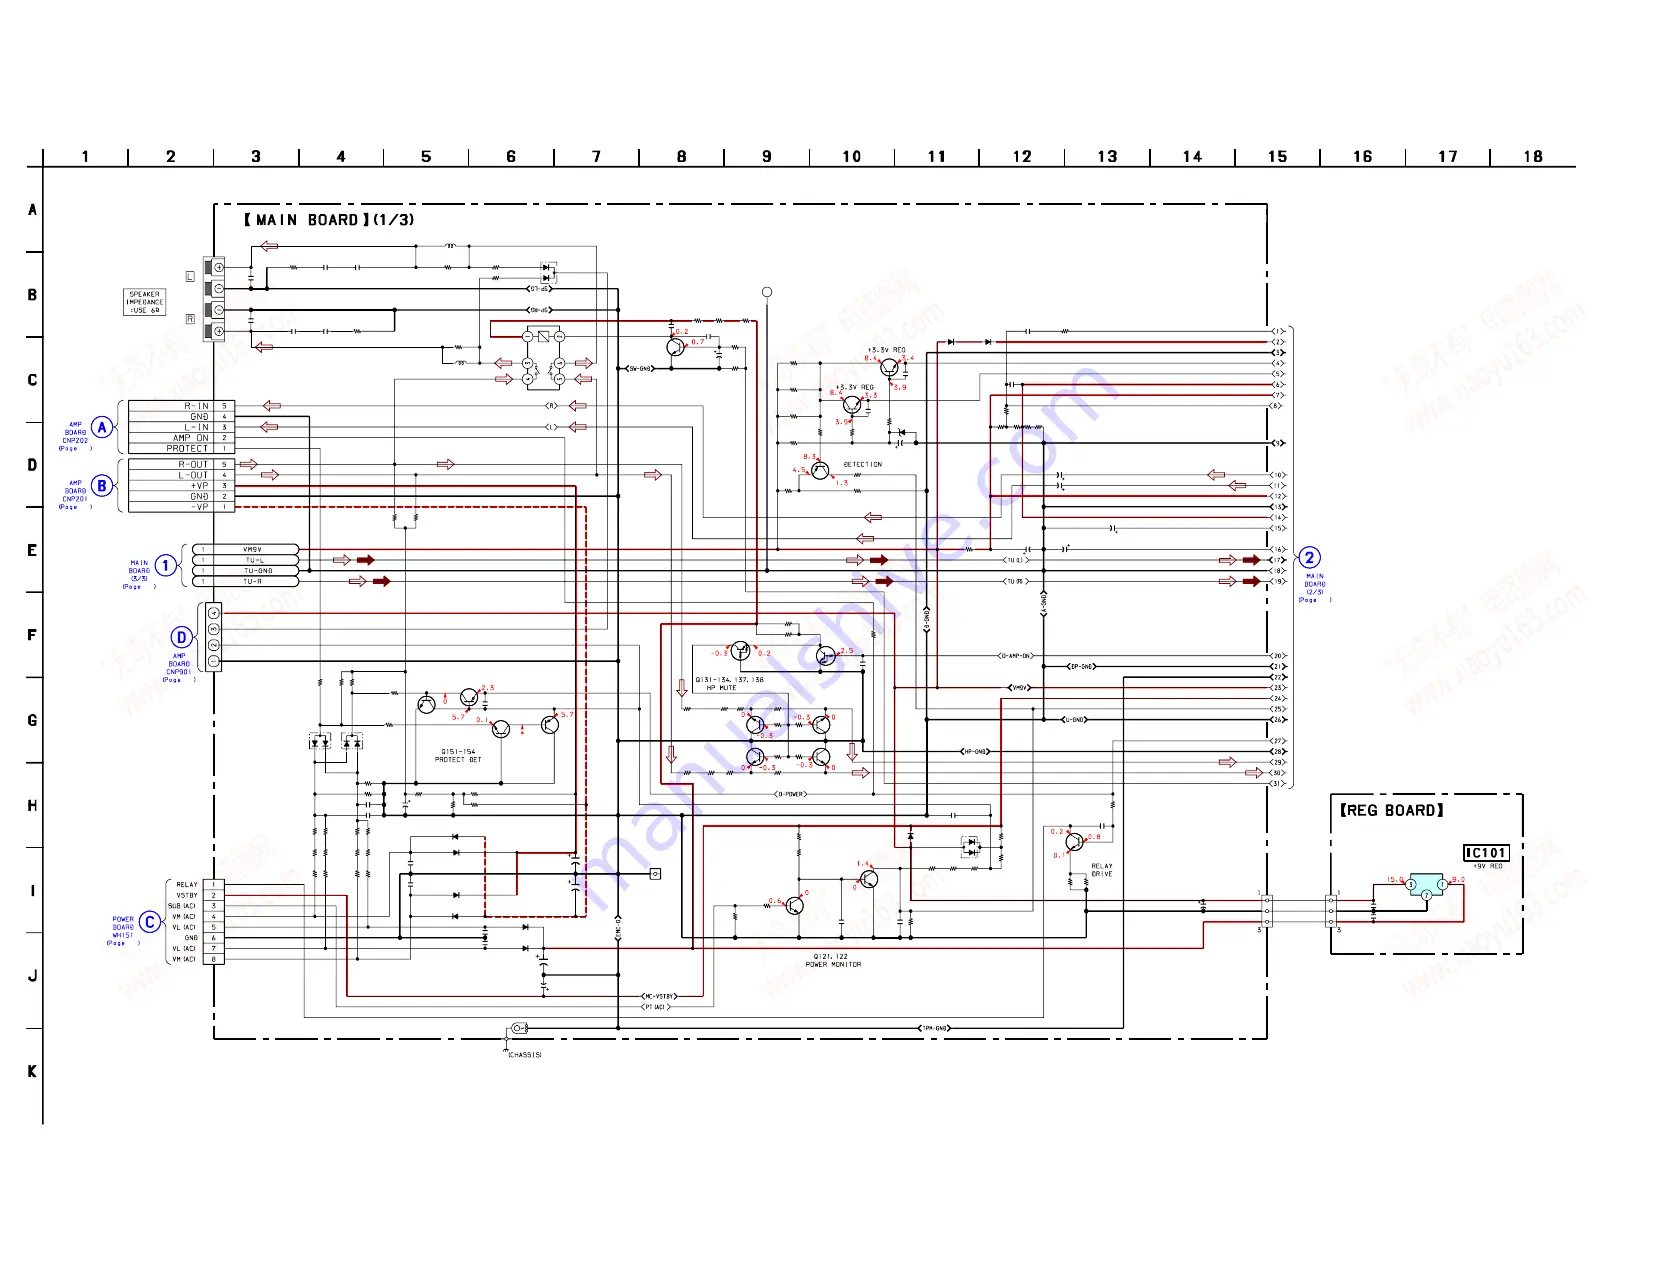Click the circled B connector marker

click(102, 486)
